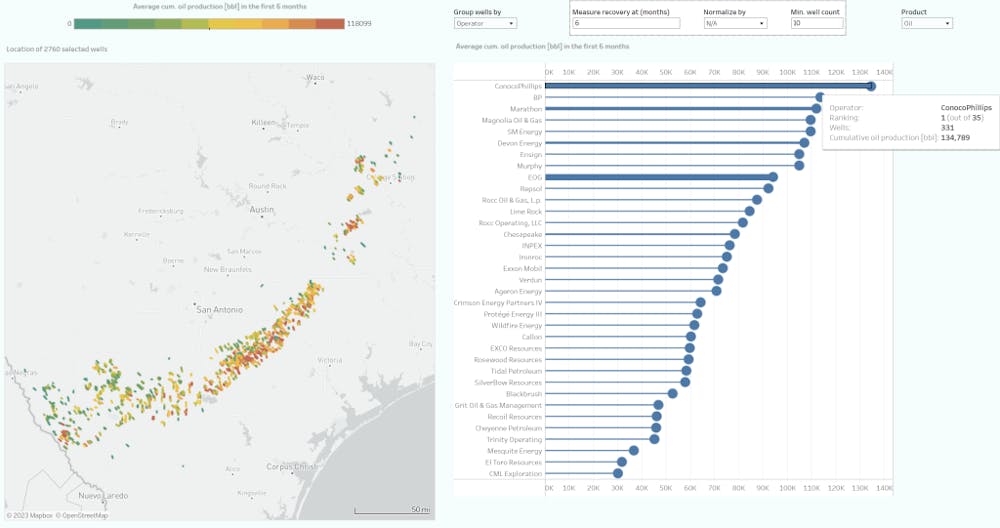The height and width of the screenshot is (528, 1000).
Task: Click the ConocoPhillips operator label
Action: click(x=518, y=86)
